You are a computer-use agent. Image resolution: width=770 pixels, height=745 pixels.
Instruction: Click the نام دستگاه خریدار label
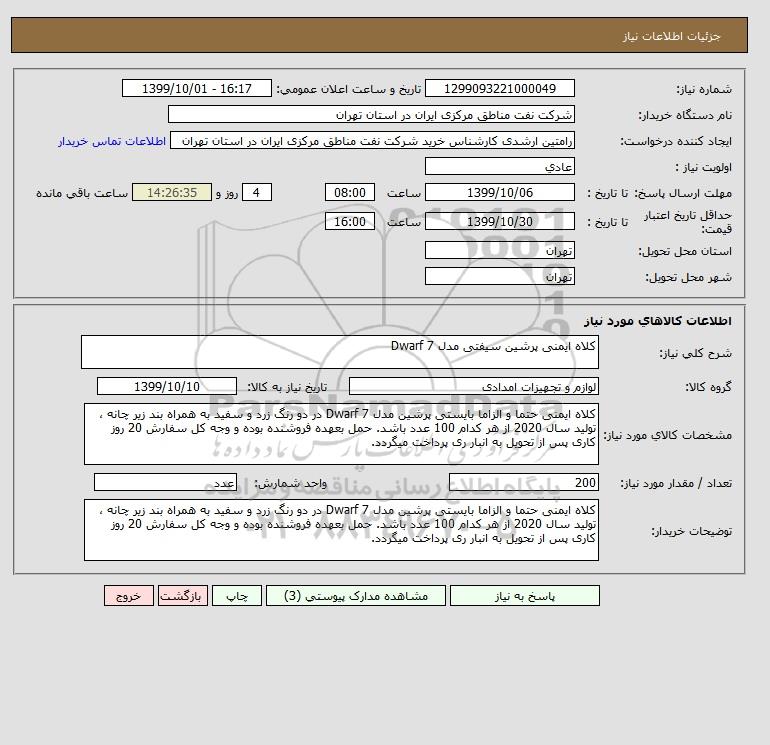pyautogui.click(x=685, y=115)
